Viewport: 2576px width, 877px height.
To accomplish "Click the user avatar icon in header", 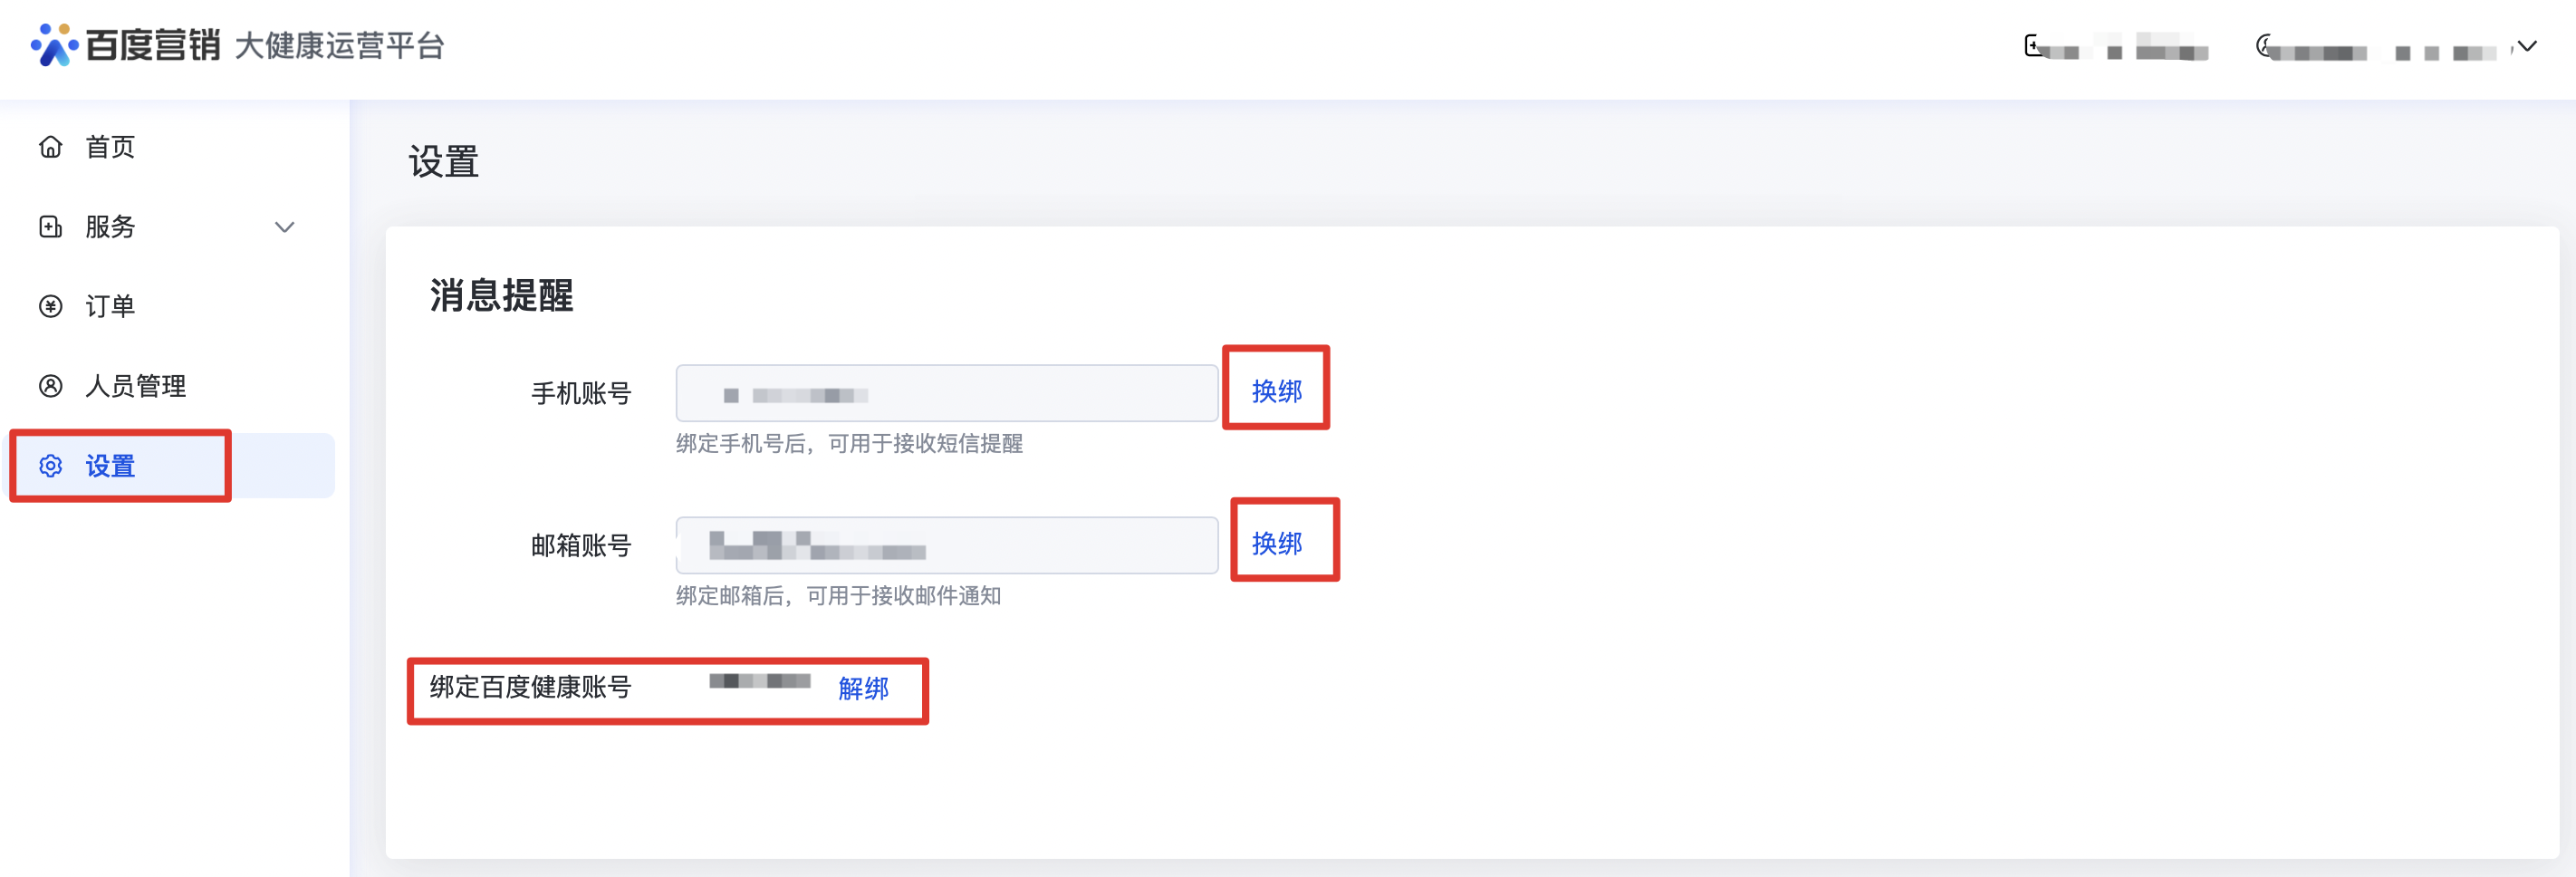I will click(x=2266, y=46).
